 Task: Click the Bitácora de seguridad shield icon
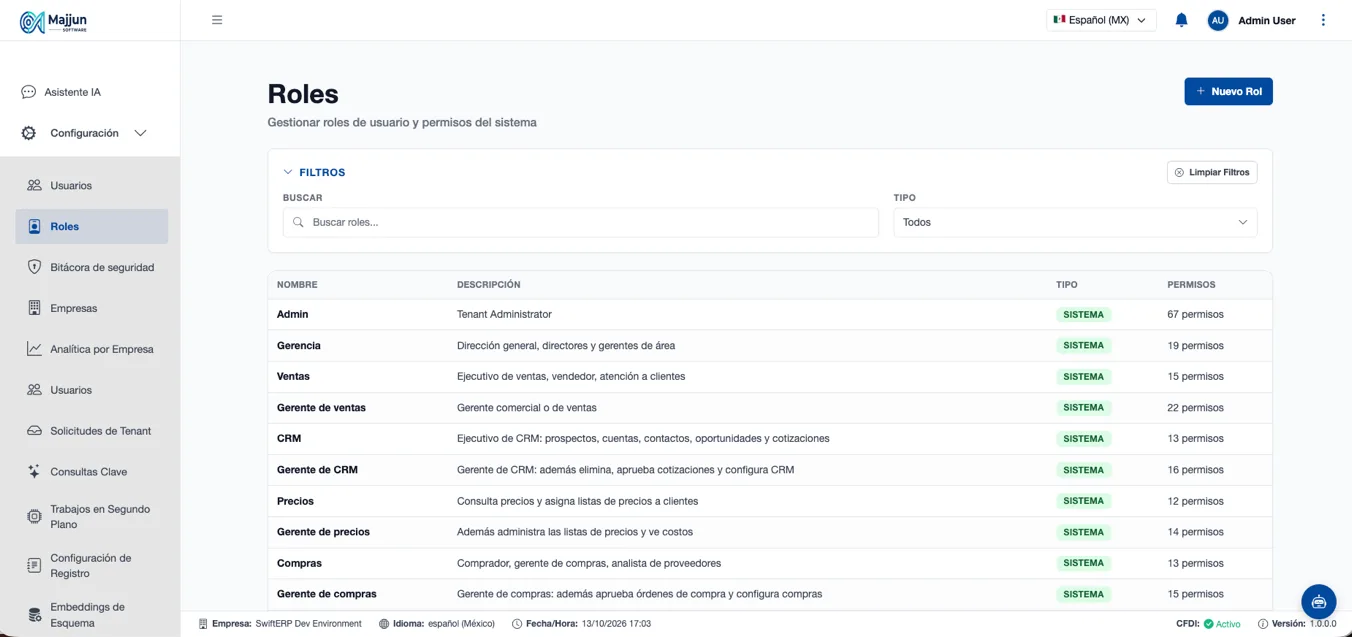[34, 267]
